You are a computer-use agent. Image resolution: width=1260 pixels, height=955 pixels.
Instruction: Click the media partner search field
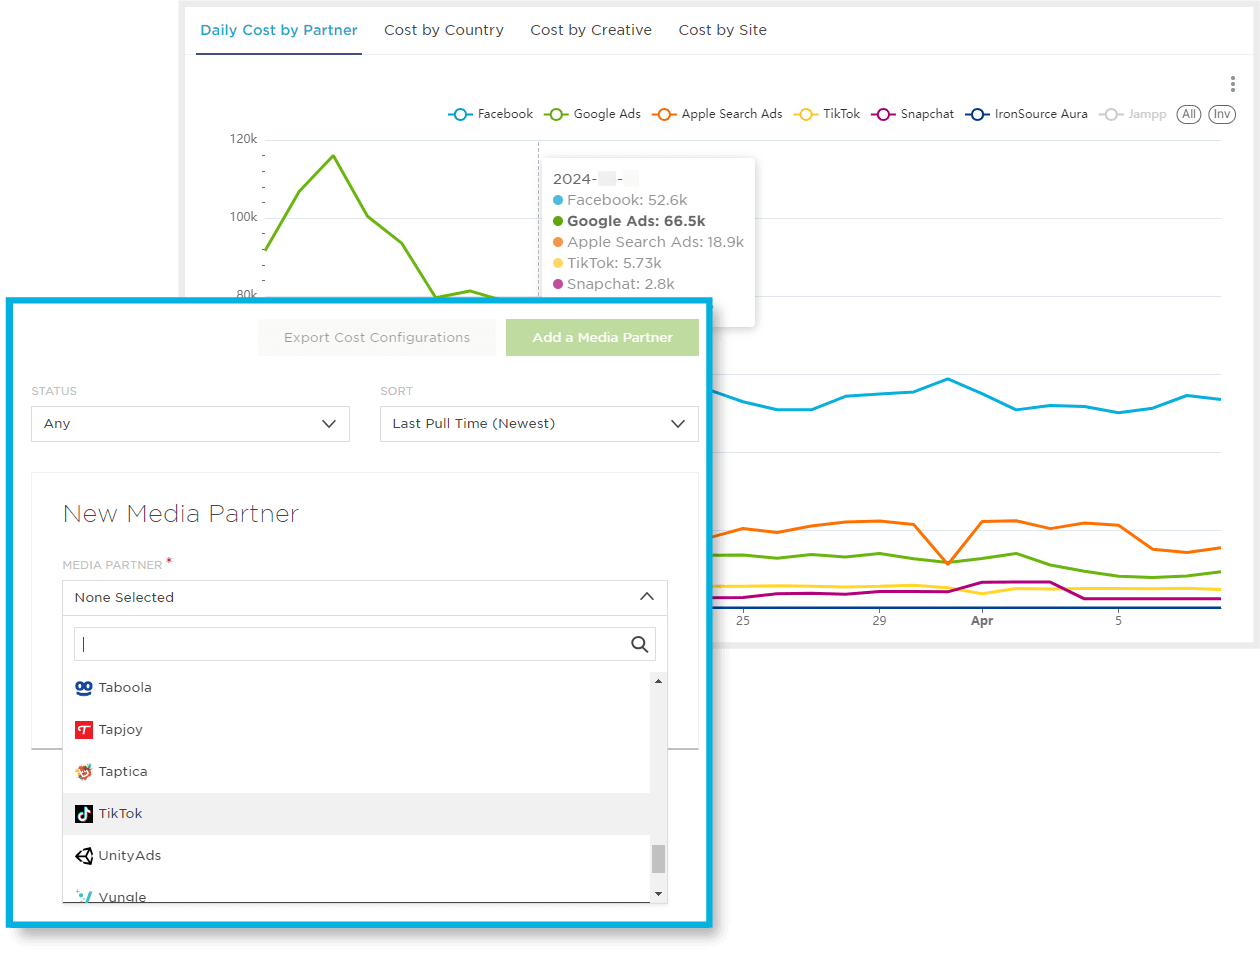coord(365,644)
